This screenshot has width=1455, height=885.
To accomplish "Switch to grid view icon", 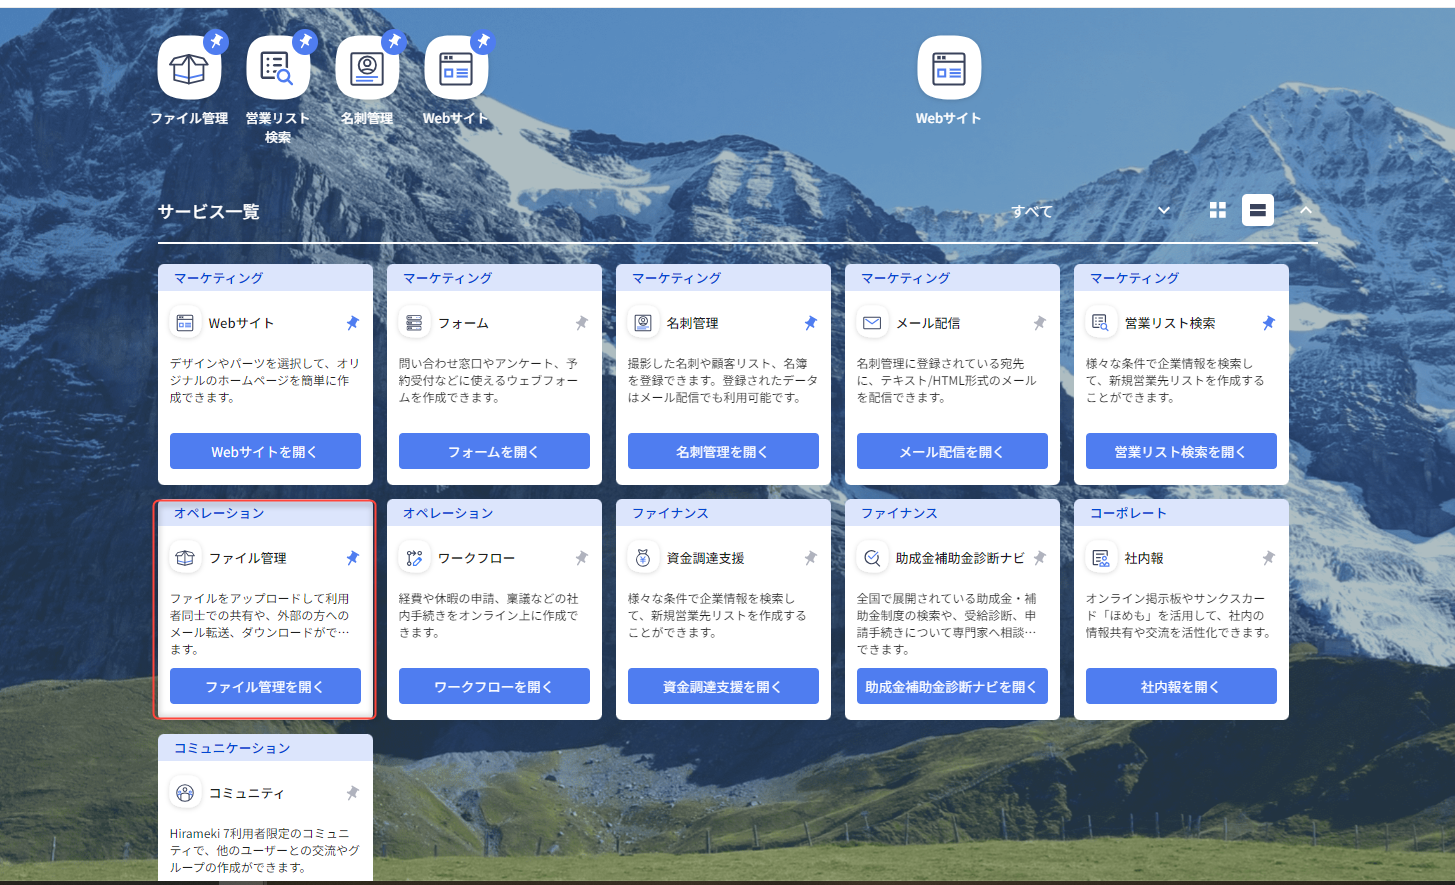I will pyautogui.click(x=1217, y=210).
